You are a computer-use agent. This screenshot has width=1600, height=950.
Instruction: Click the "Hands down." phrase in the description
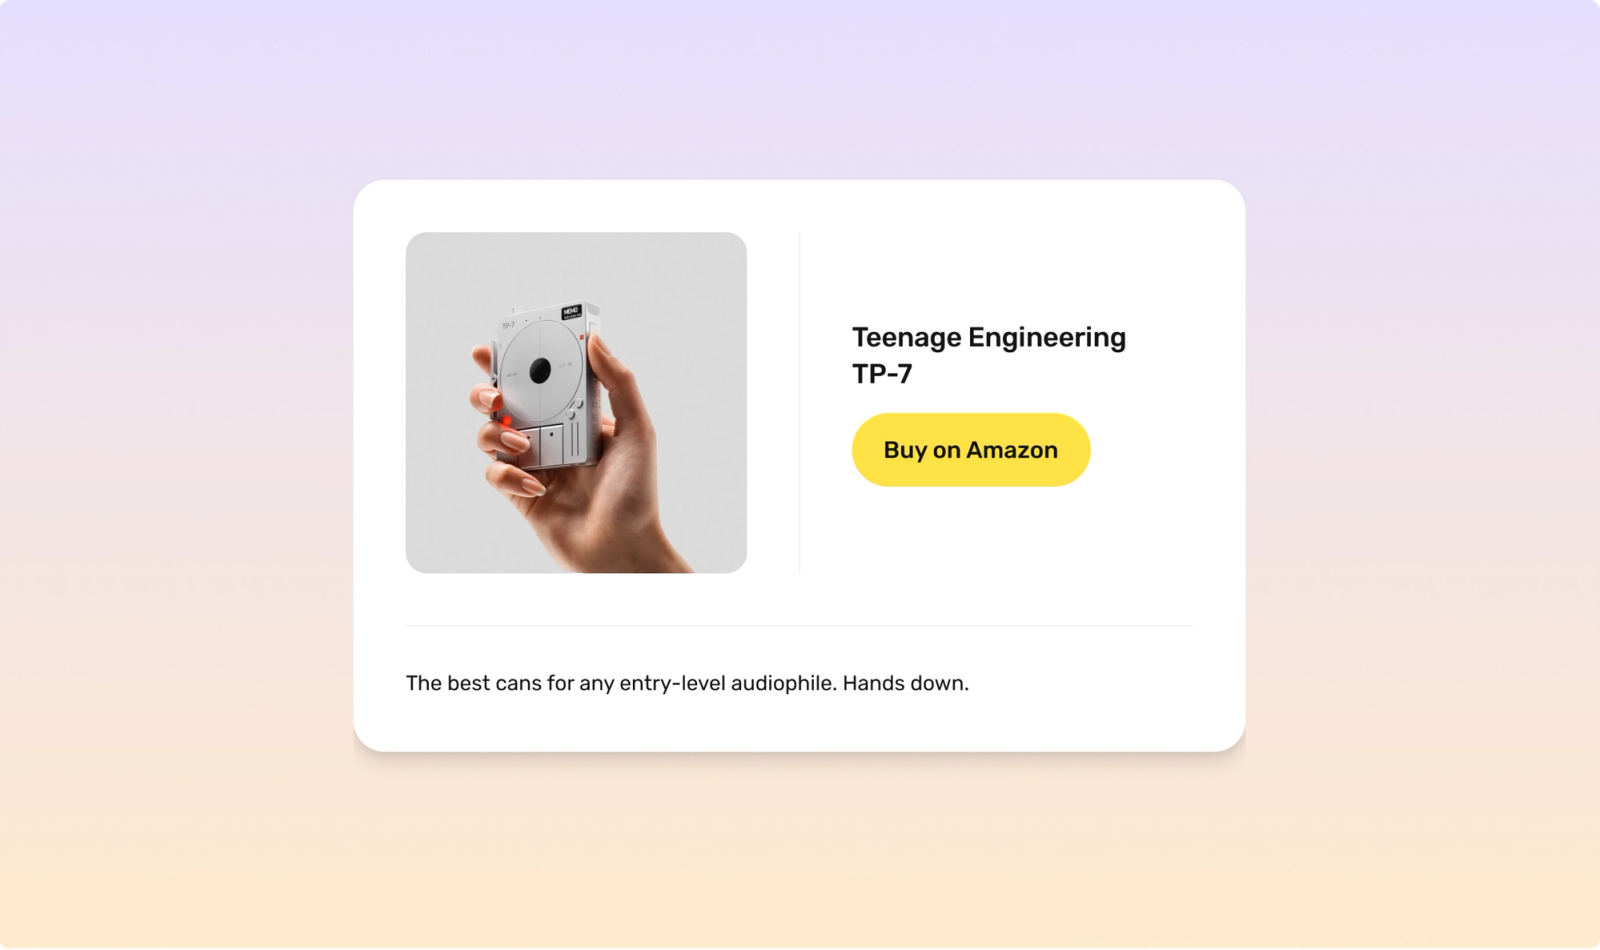pos(905,683)
